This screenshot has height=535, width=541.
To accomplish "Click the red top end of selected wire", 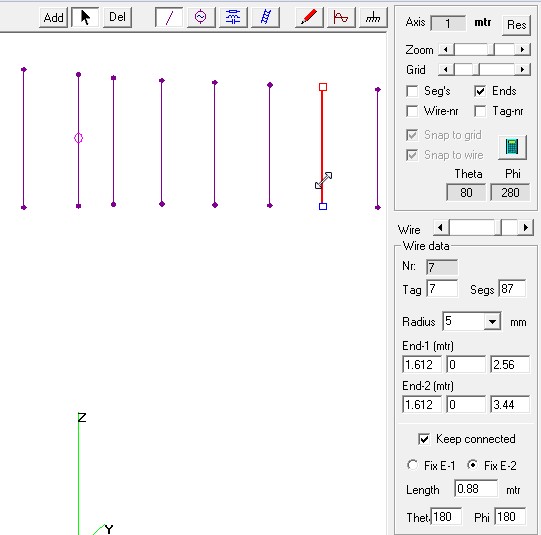I will coord(323,87).
